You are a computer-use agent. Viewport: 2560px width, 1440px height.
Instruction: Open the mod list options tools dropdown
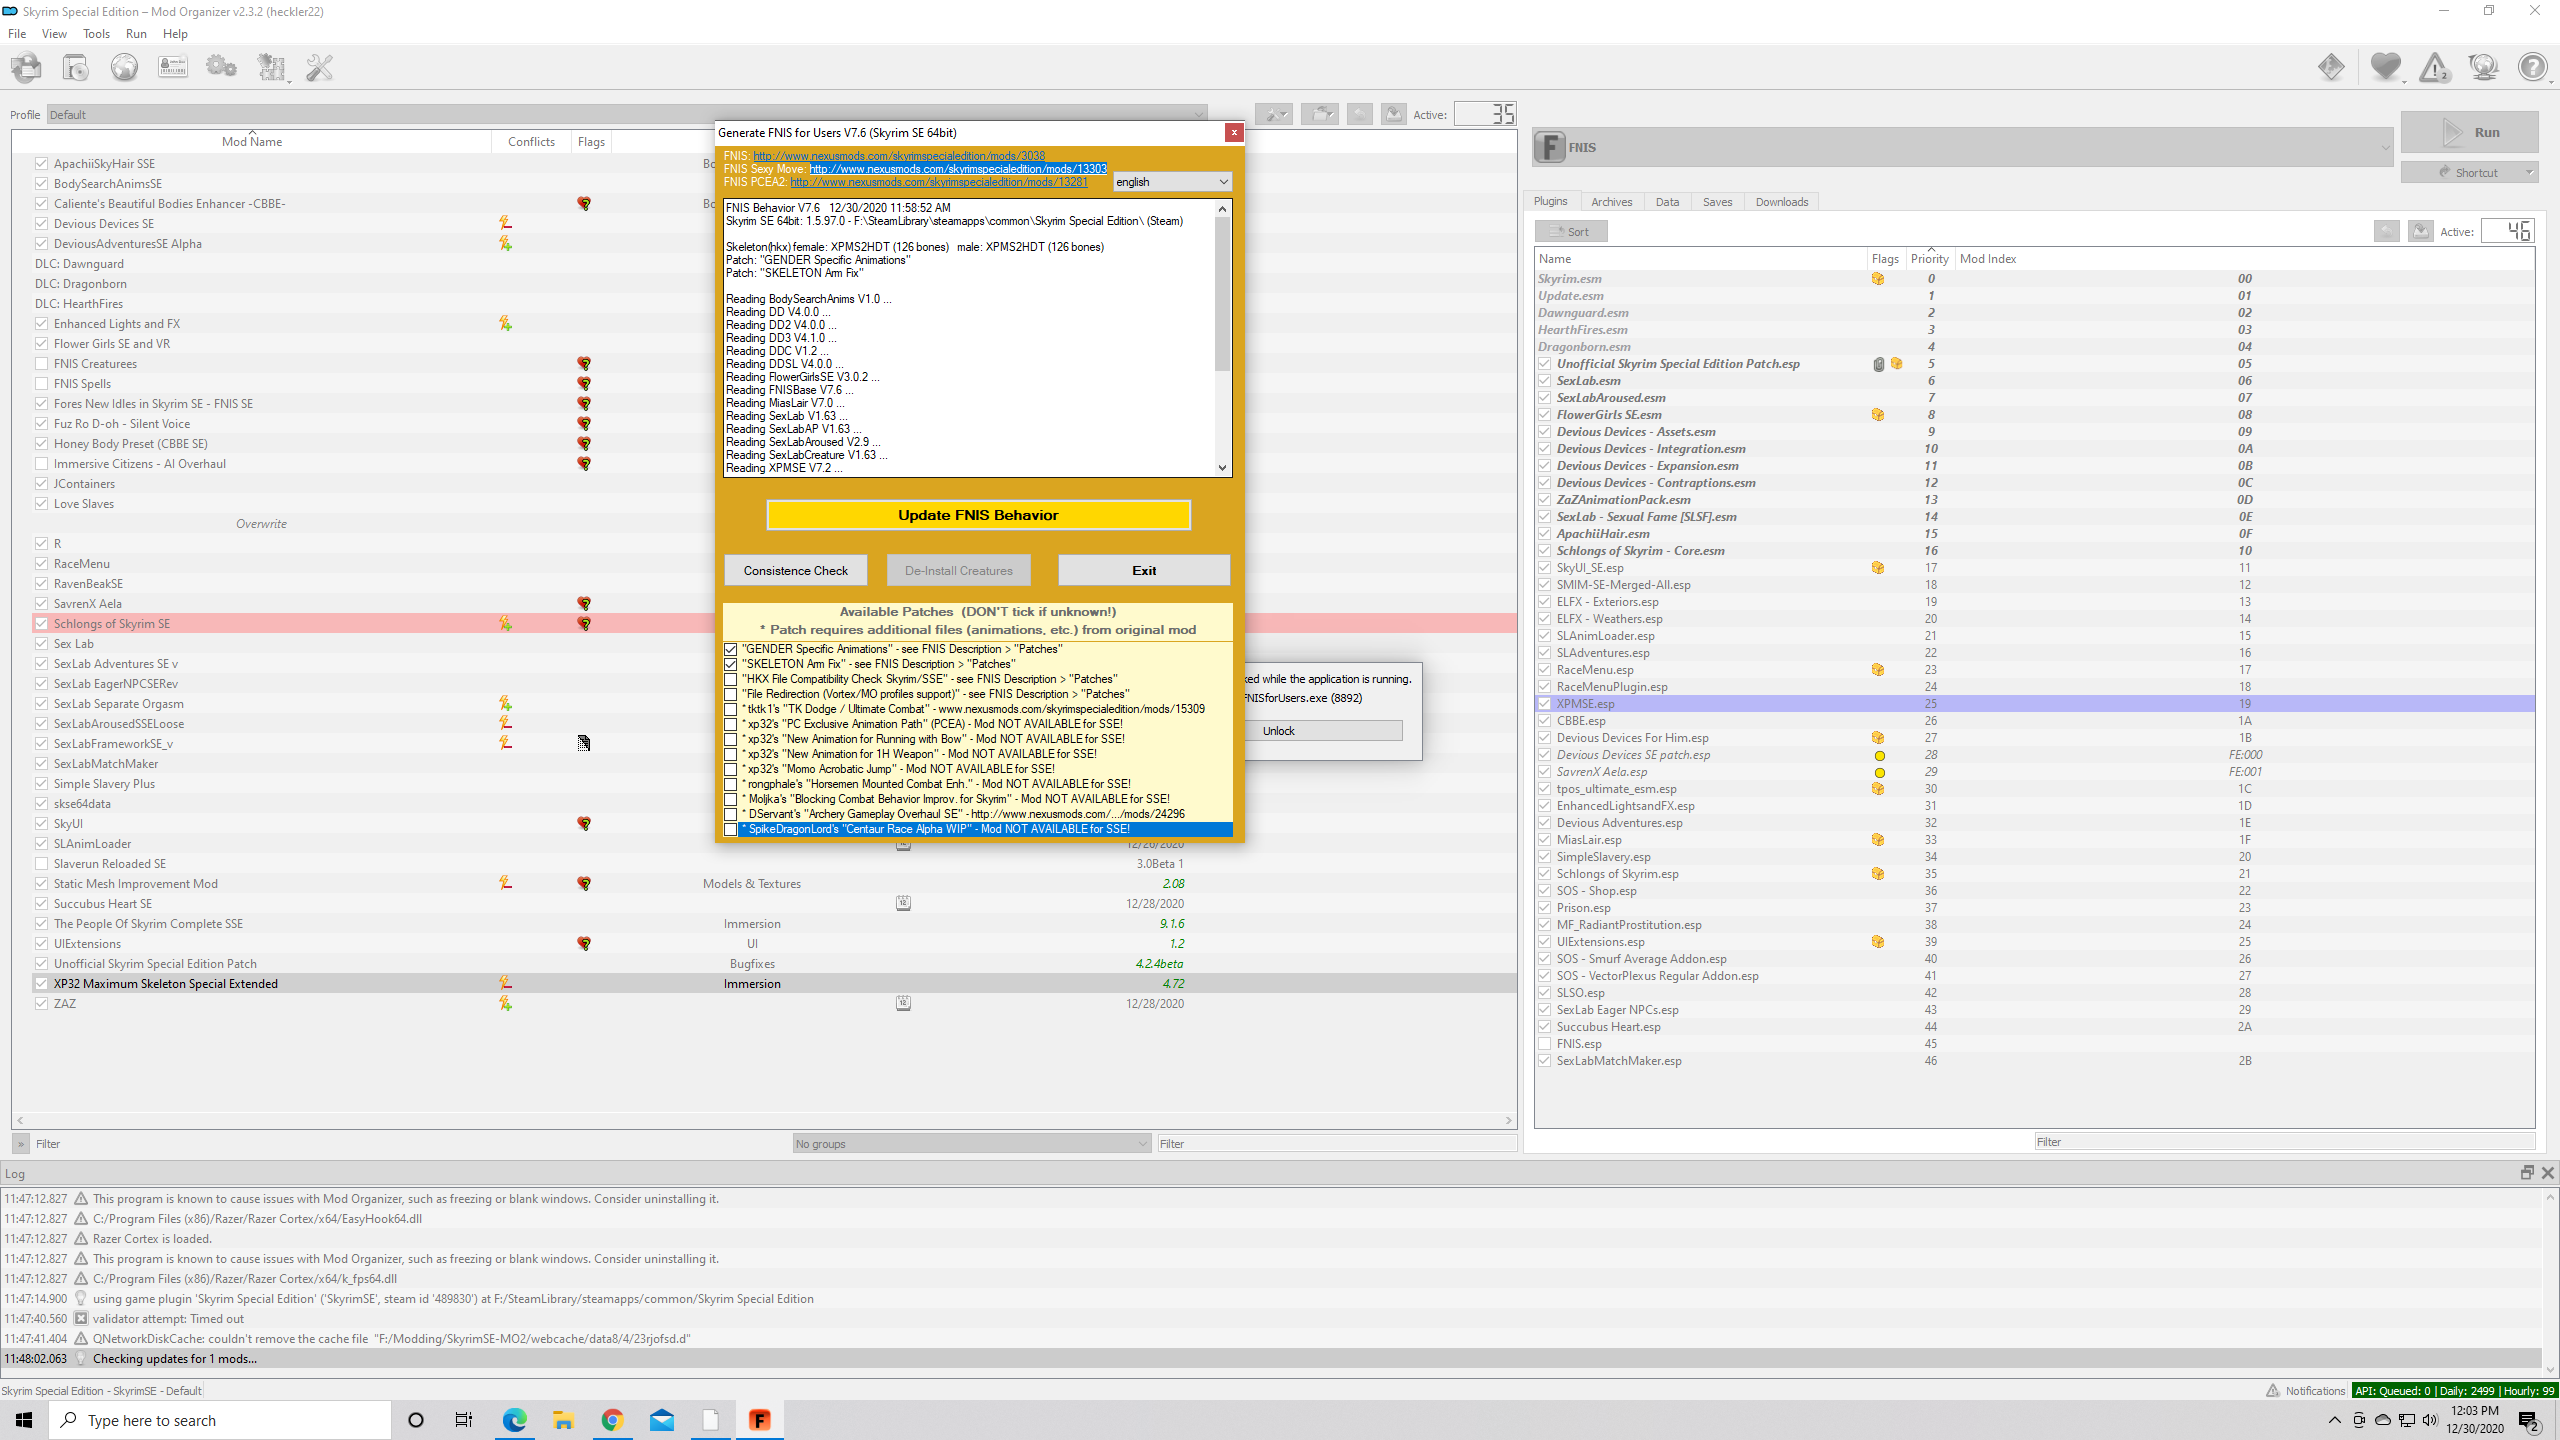point(1274,115)
